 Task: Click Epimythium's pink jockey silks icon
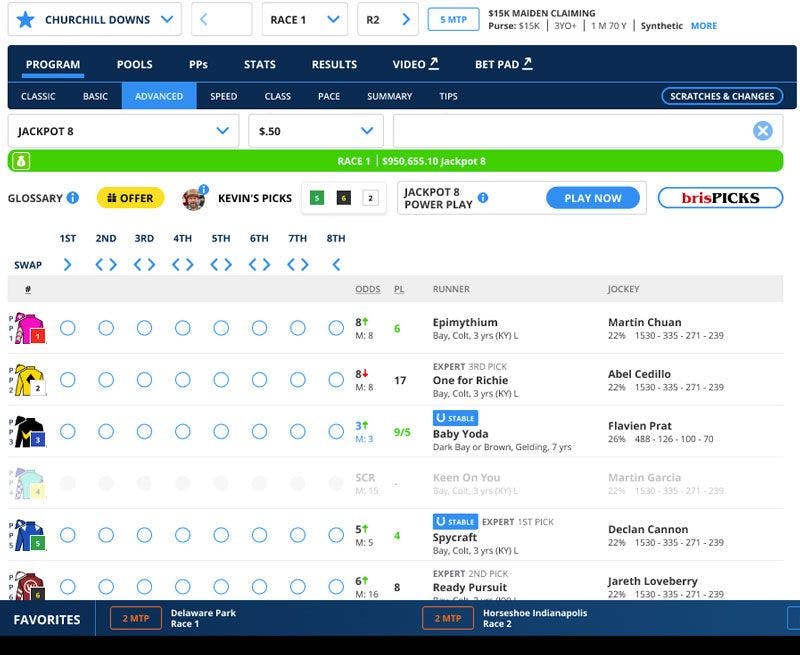point(28,329)
